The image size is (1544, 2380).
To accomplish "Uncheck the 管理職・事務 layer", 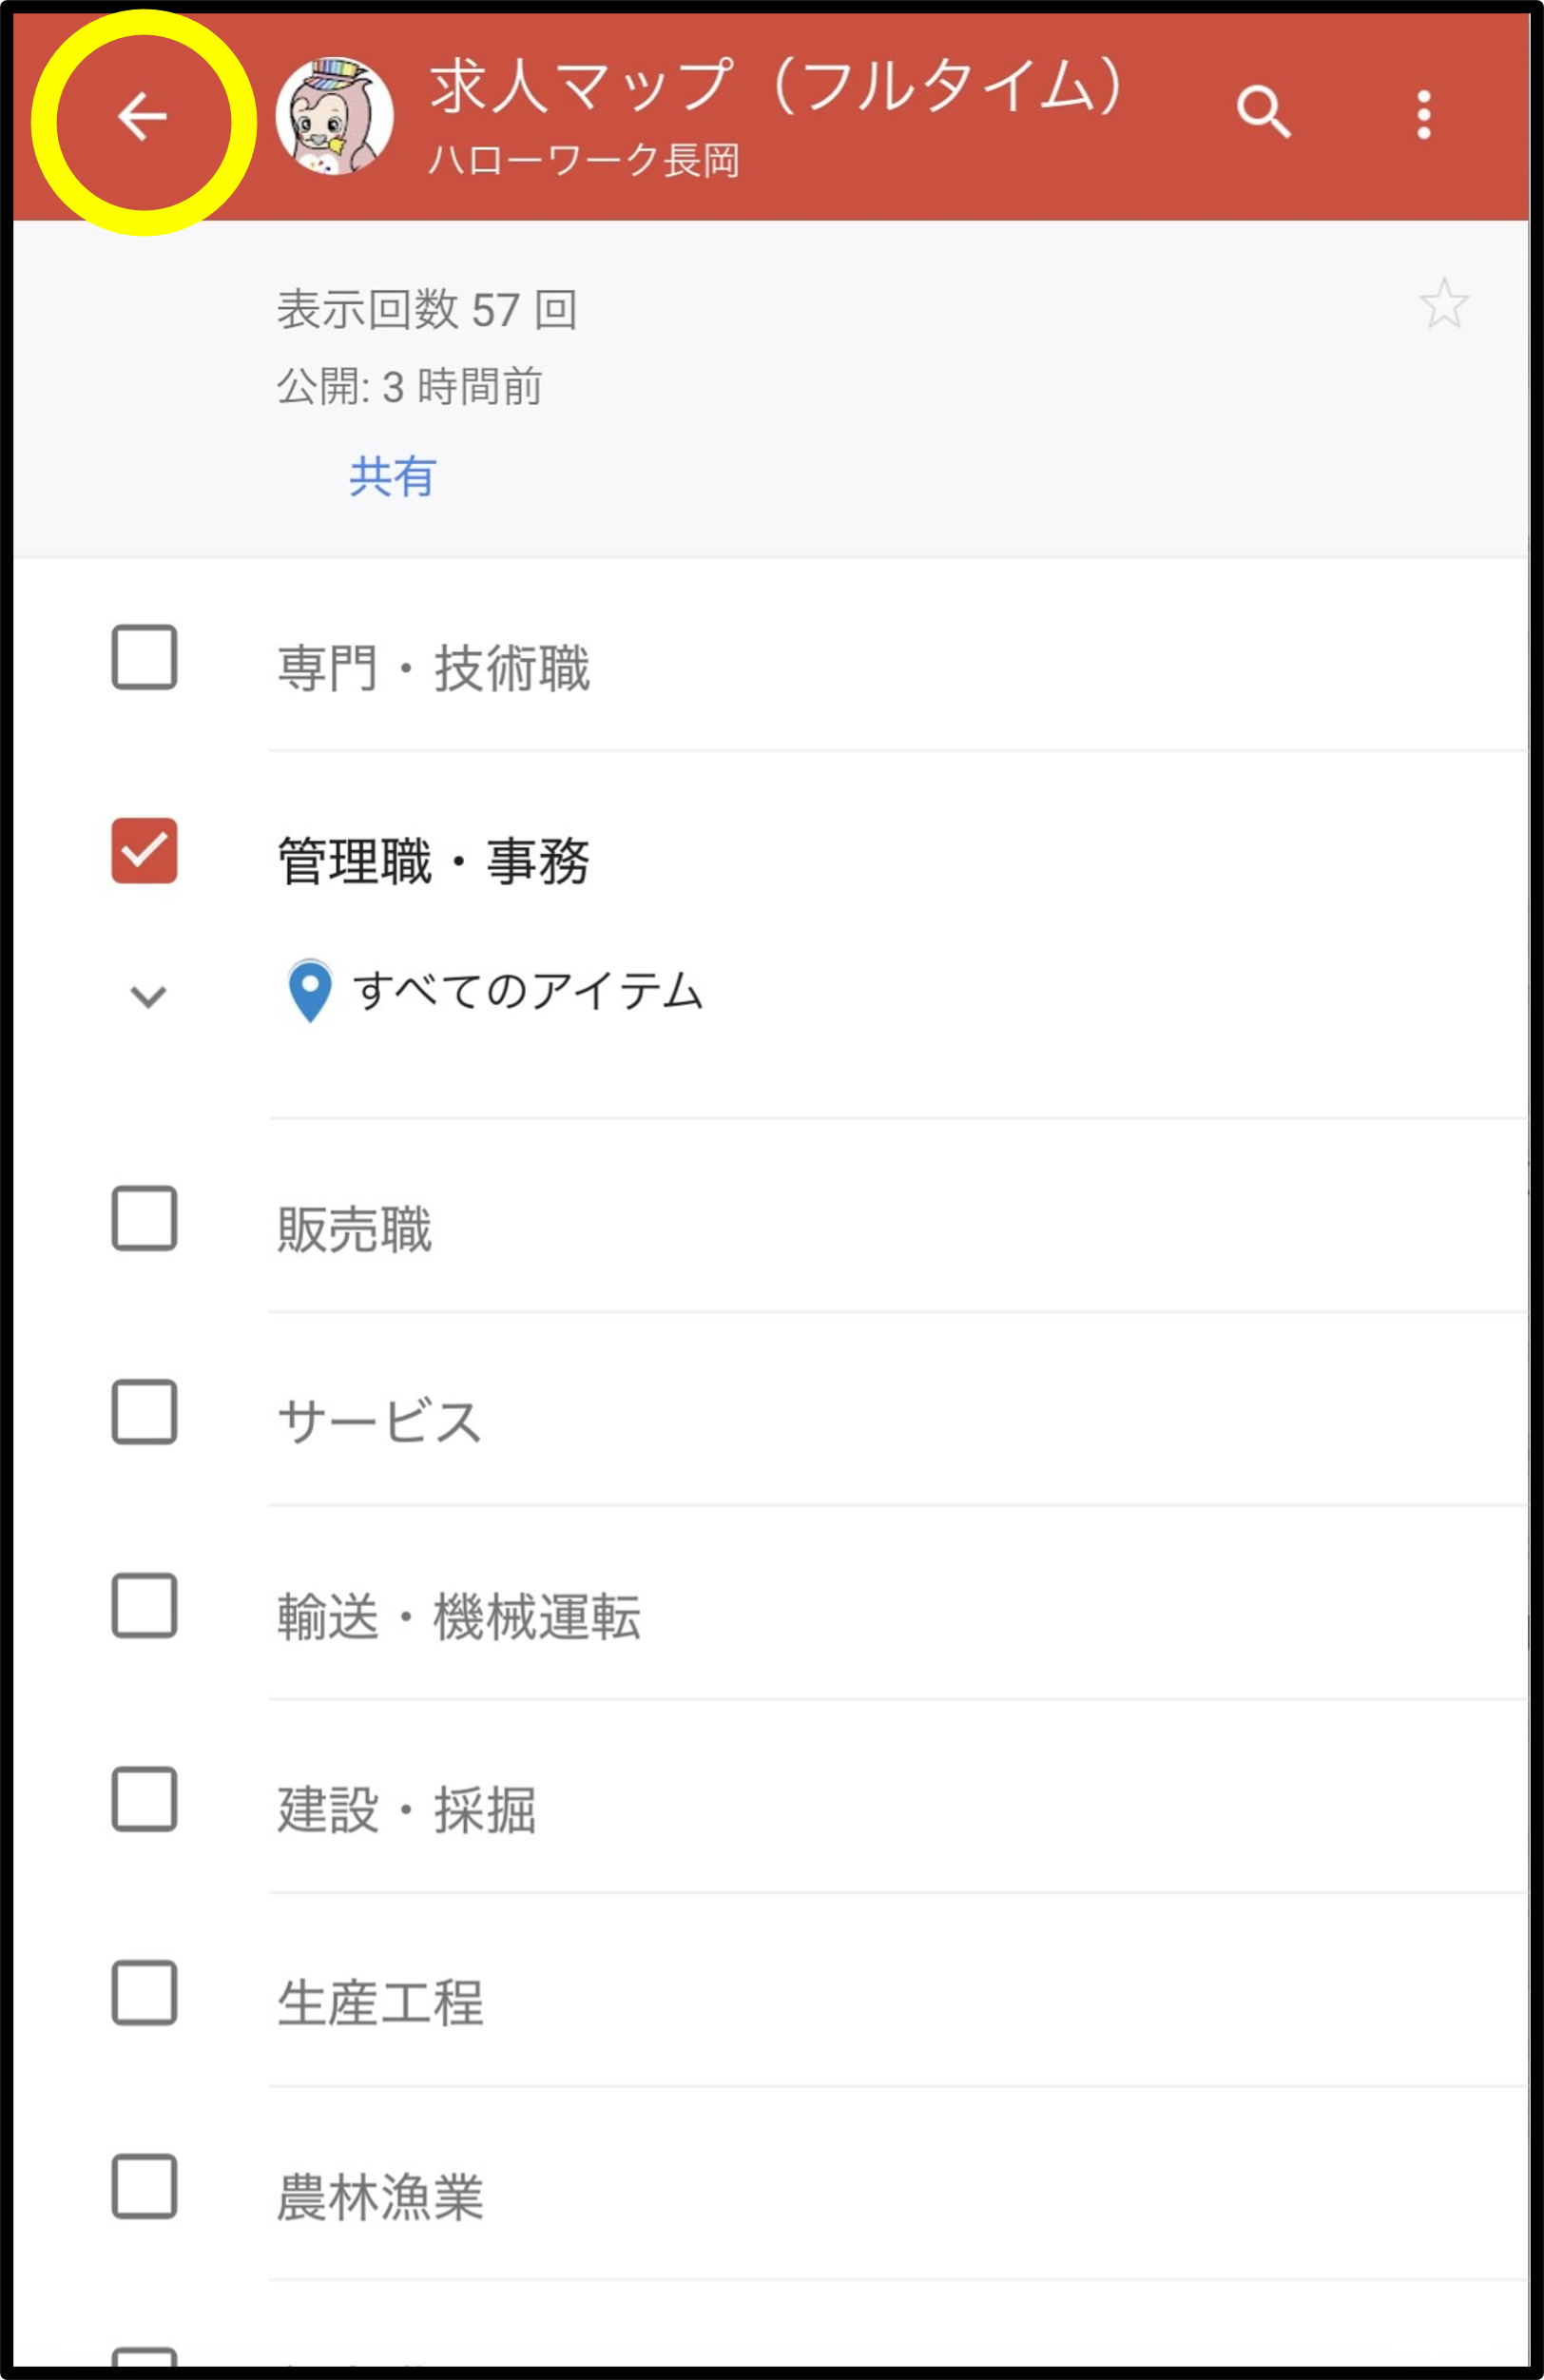I will (x=145, y=851).
